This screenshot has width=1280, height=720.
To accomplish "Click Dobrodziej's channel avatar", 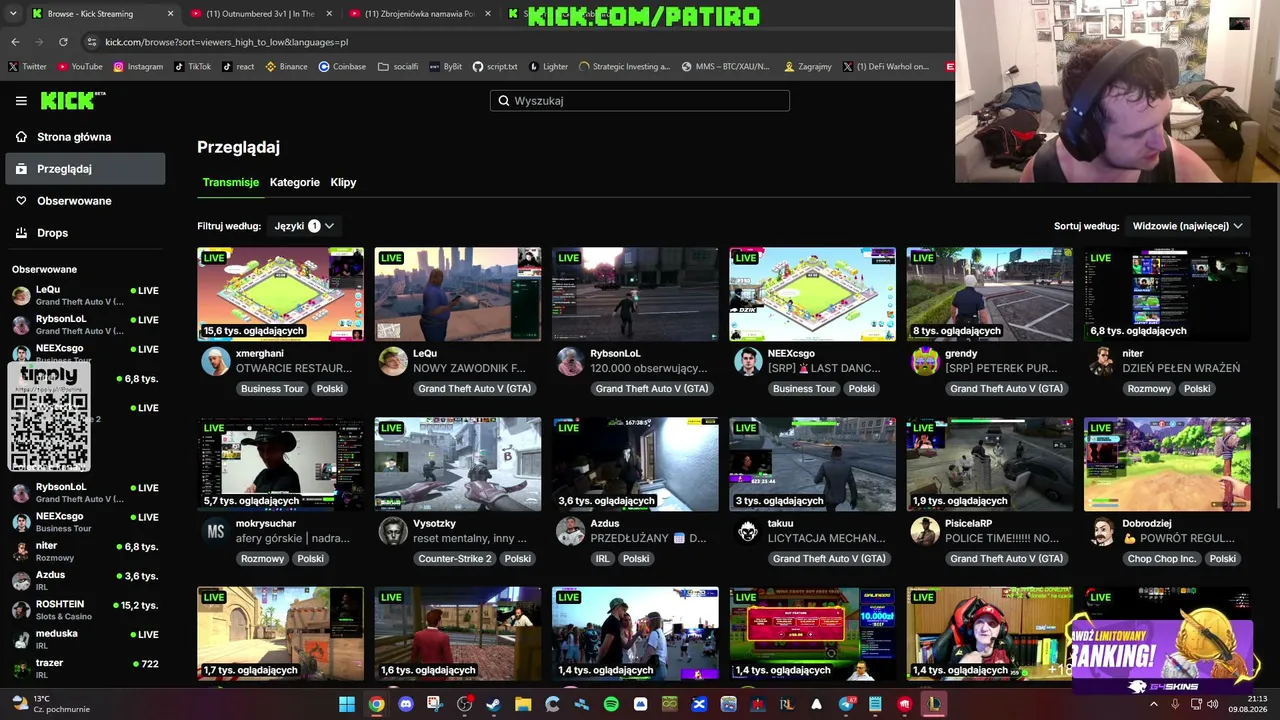I will (x=1102, y=531).
